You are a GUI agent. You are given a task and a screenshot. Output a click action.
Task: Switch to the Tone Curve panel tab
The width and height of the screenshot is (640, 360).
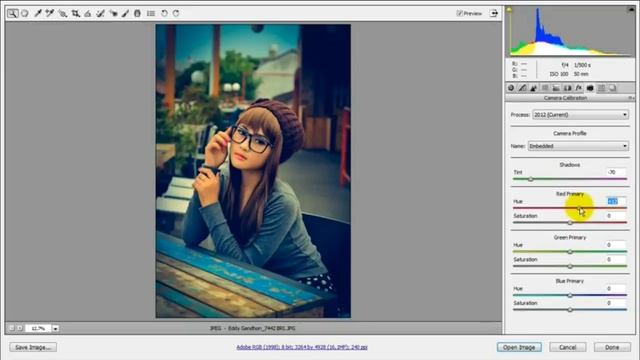pyautogui.click(x=522, y=88)
